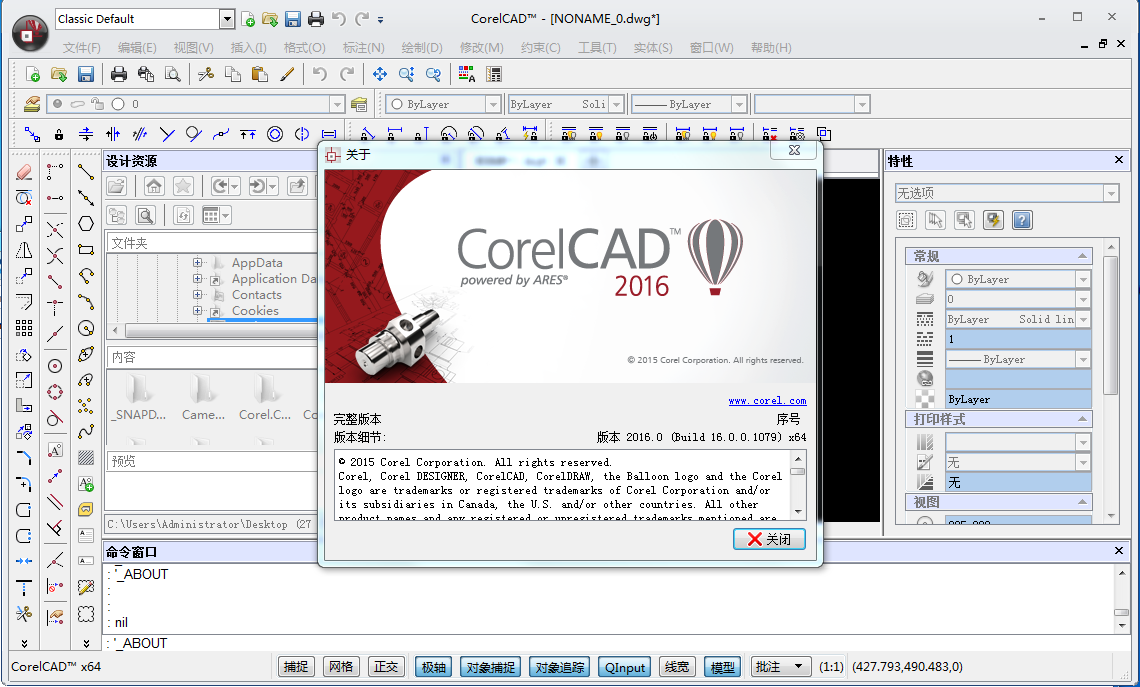This screenshot has width=1140, height=687.
Task: Expand the AppData folder tree node
Action: pyautogui.click(x=198, y=263)
